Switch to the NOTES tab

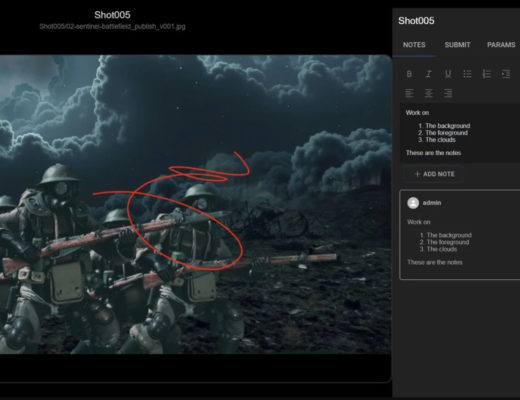(x=414, y=45)
